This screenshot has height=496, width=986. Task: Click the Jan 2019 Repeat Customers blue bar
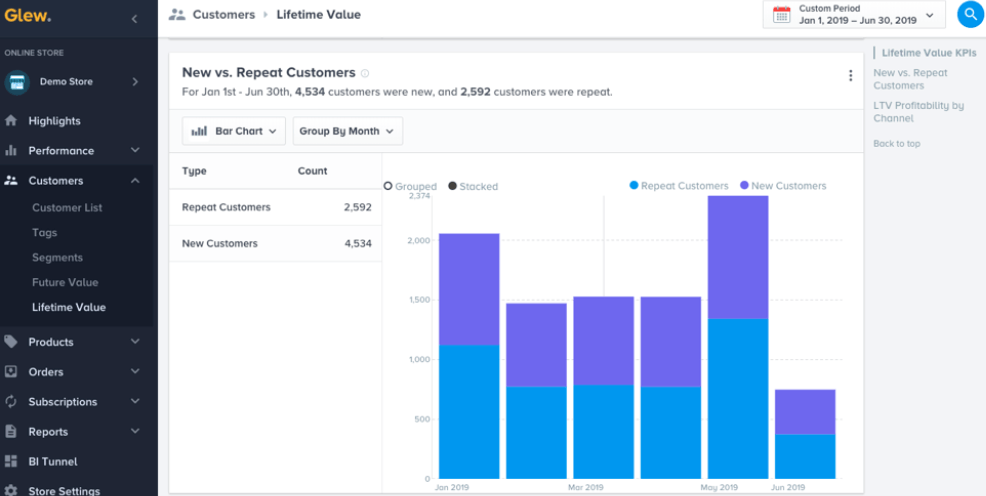(469, 412)
